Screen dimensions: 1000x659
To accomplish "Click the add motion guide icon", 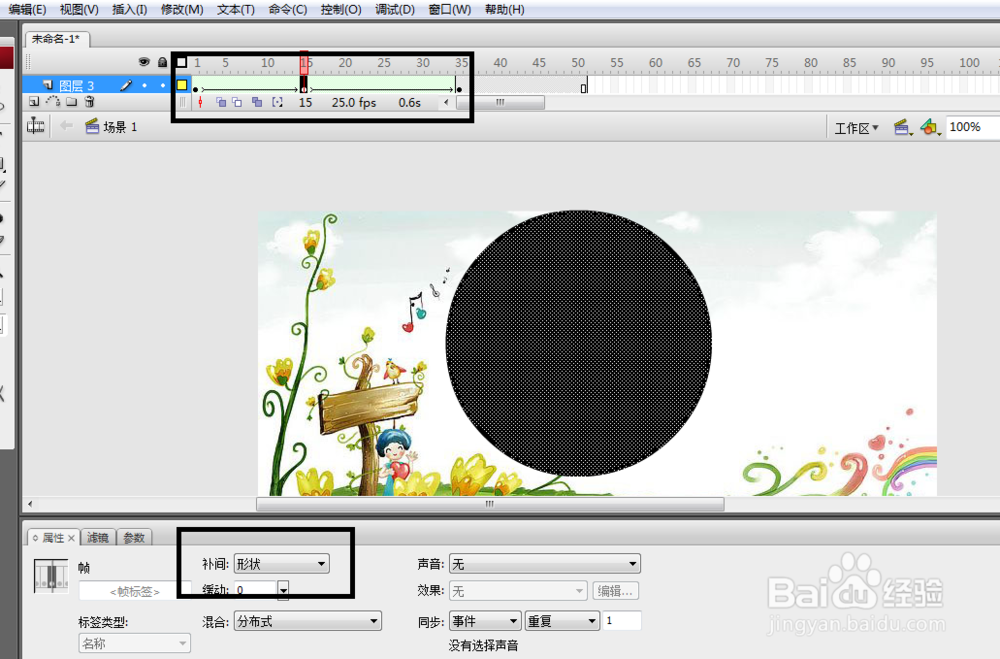I will tap(53, 101).
